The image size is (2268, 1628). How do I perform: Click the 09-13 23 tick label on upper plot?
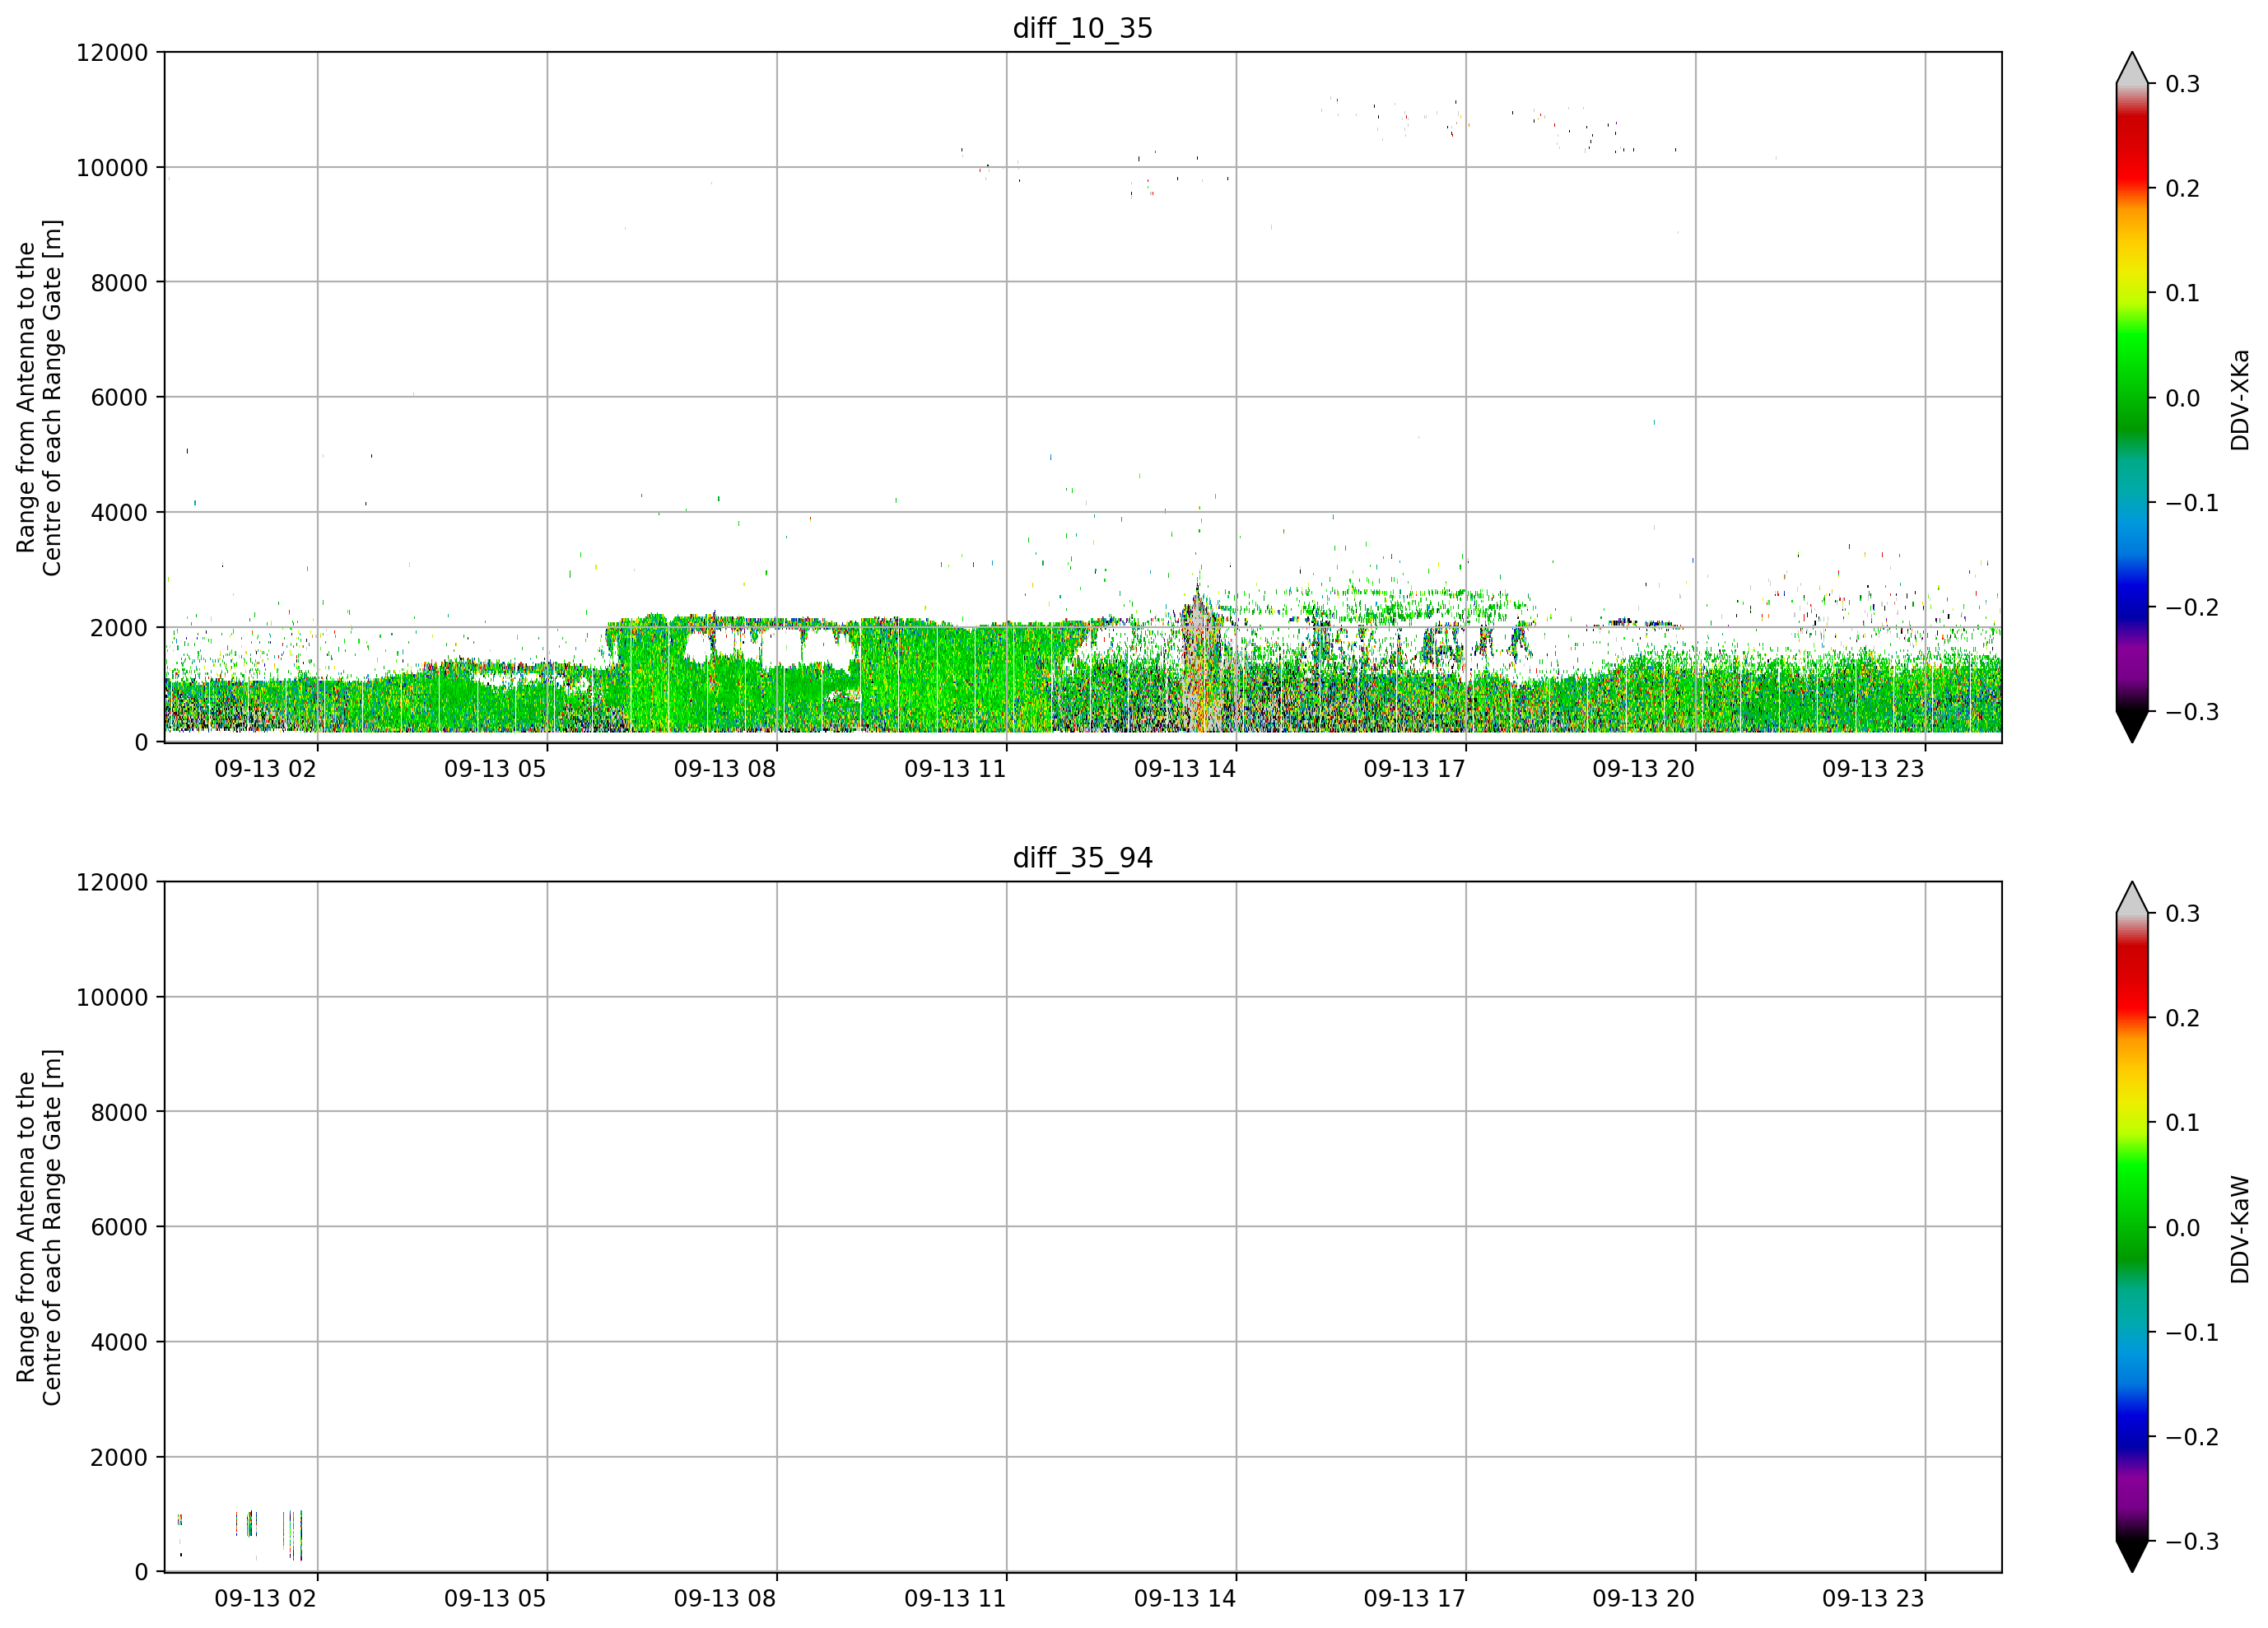tap(1873, 769)
